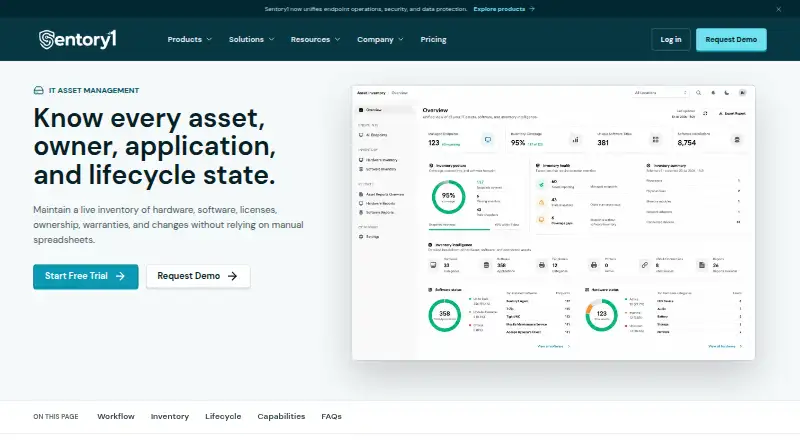This screenshot has height=440, width=800.
Task: Jump to the Workflow section
Action: pyautogui.click(x=116, y=417)
